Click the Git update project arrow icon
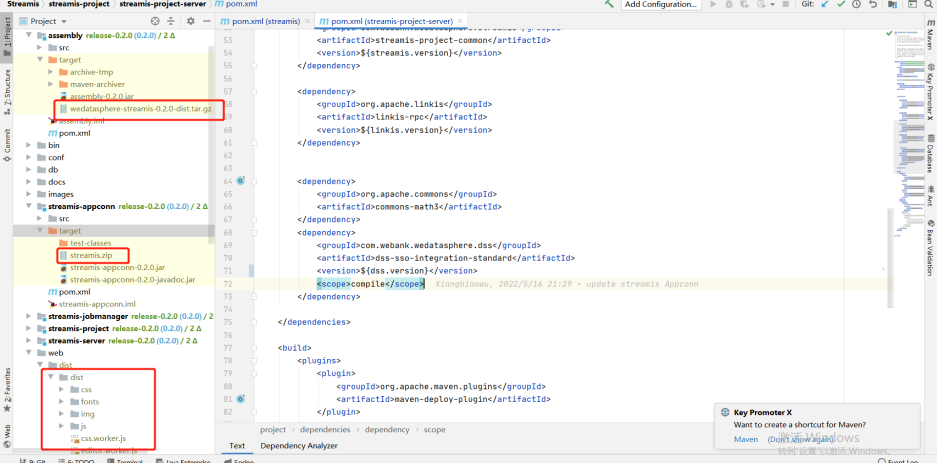The height and width of the screenshot is (463, 937). point(824,5)
